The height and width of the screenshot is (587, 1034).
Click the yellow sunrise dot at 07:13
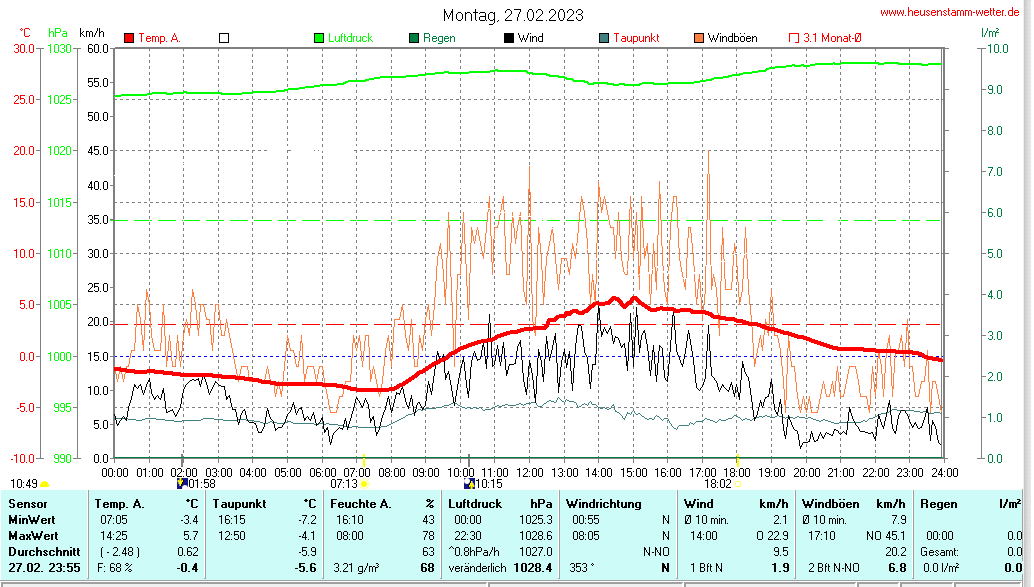[x=365, y=484]
